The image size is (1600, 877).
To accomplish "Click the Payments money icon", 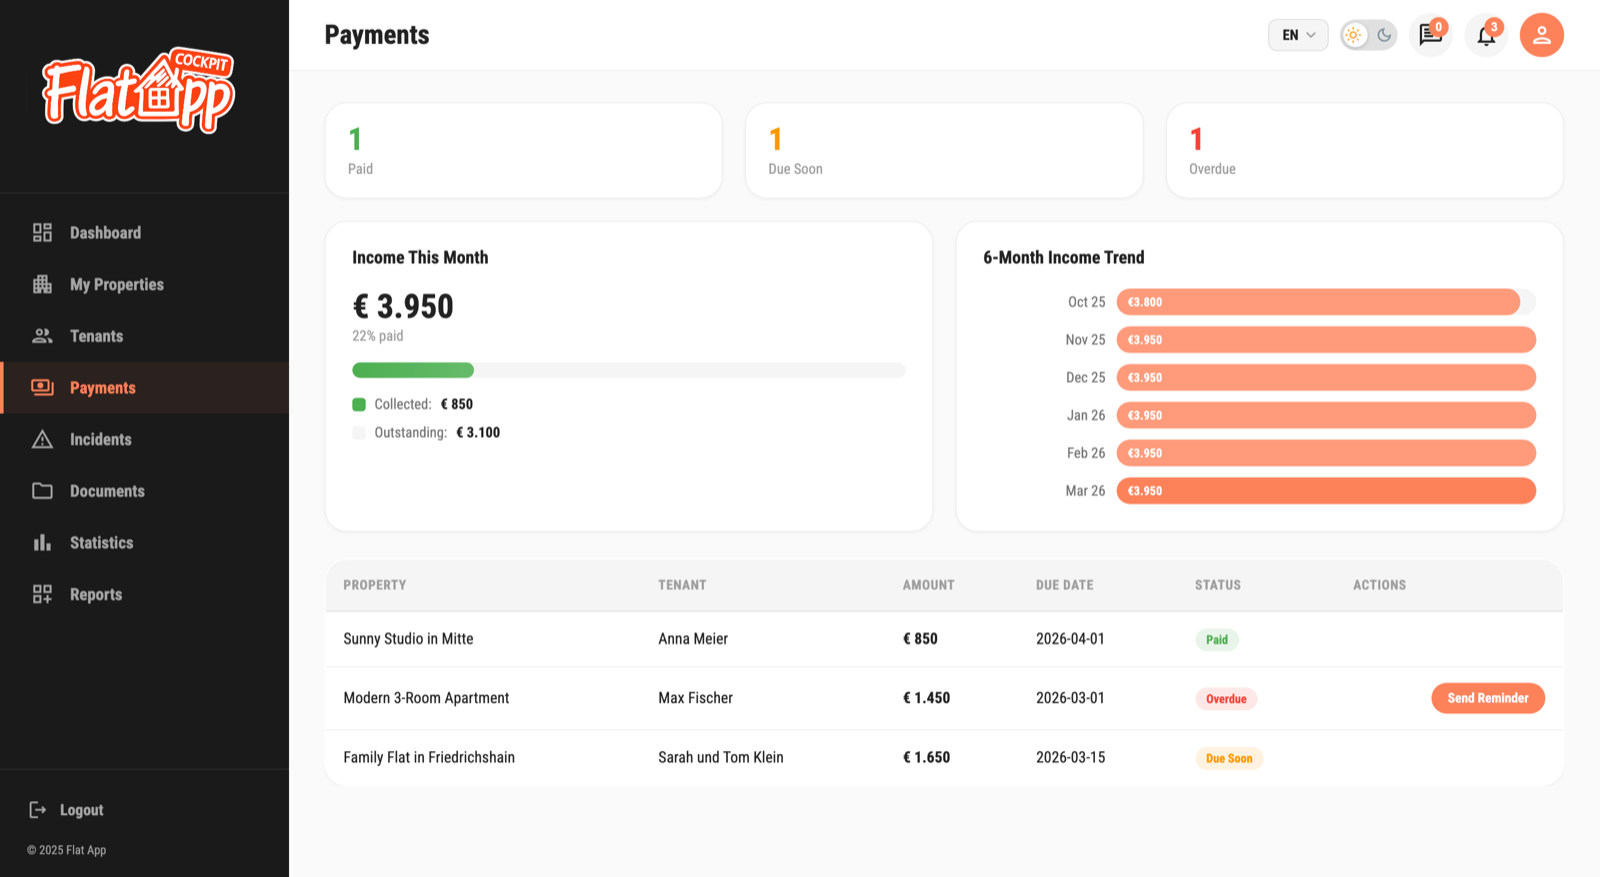I will [42, 388].
